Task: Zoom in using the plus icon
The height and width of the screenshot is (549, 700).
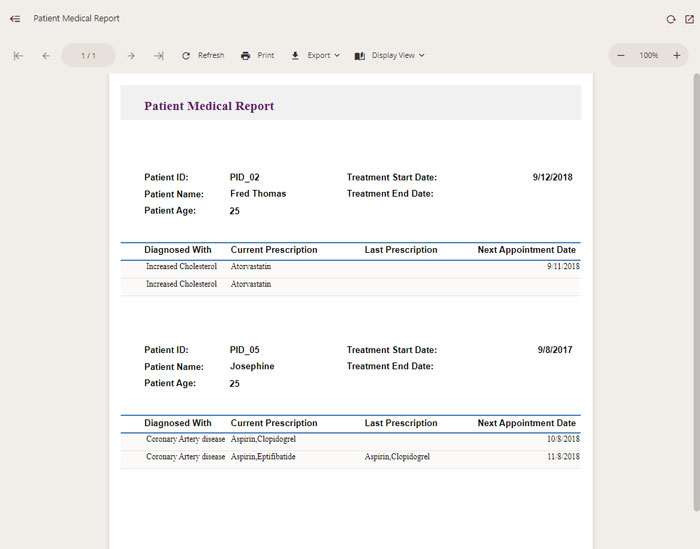Action: click(x=677, y=56)
